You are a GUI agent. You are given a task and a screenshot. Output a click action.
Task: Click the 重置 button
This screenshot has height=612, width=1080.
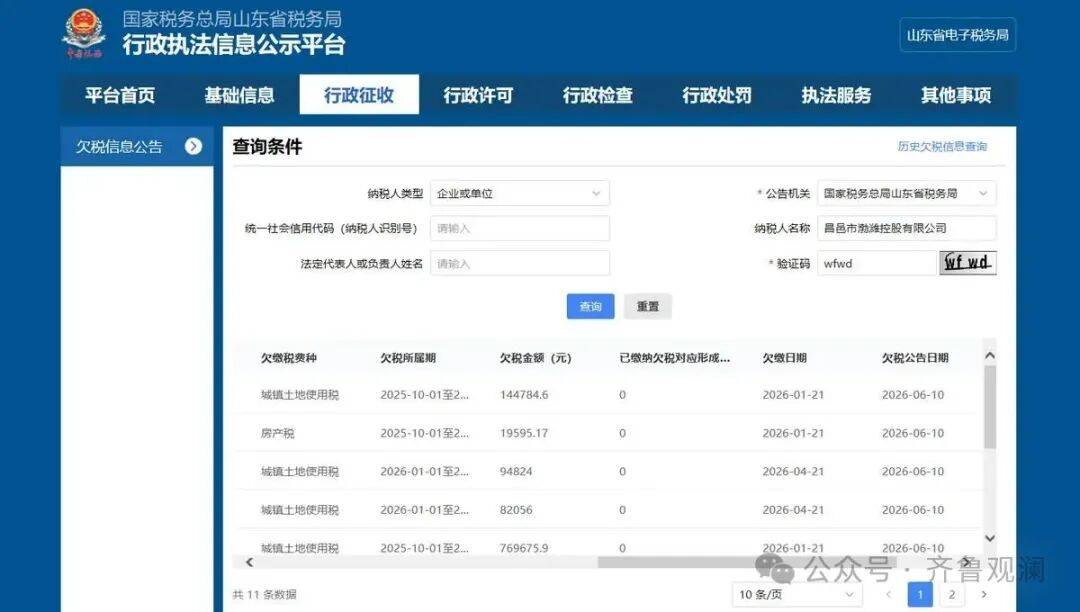pyautogui.click(x=647, y=306)
